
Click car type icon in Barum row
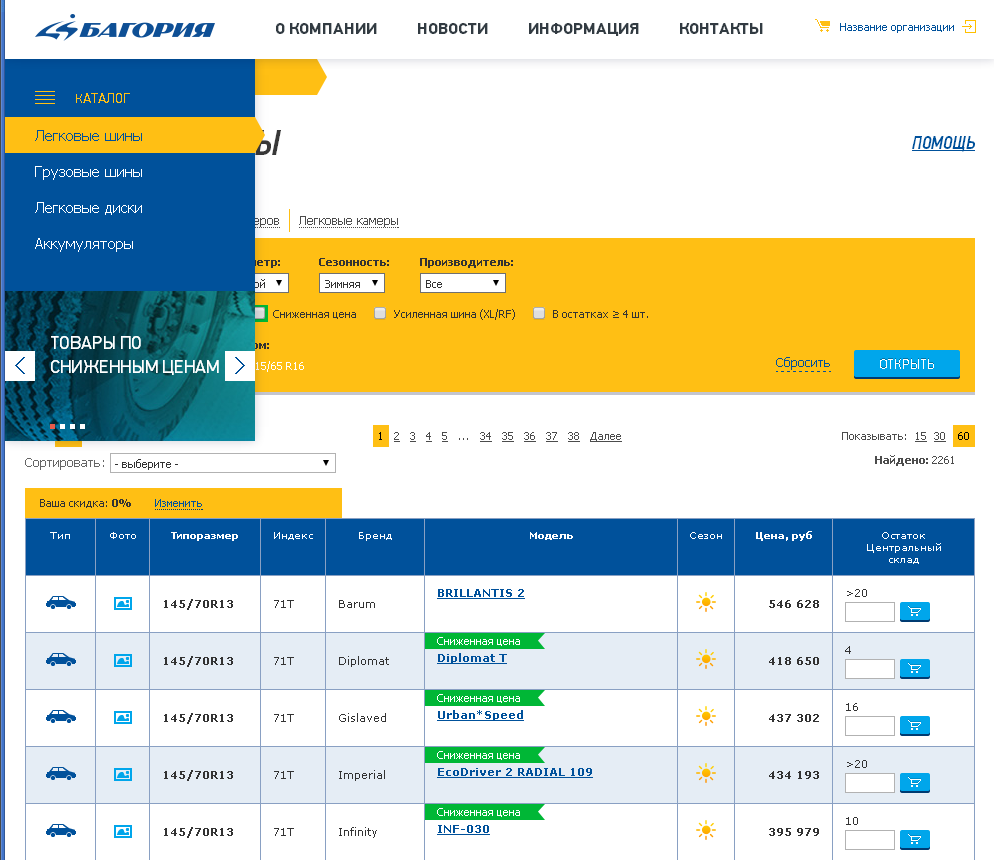point(61,603)
